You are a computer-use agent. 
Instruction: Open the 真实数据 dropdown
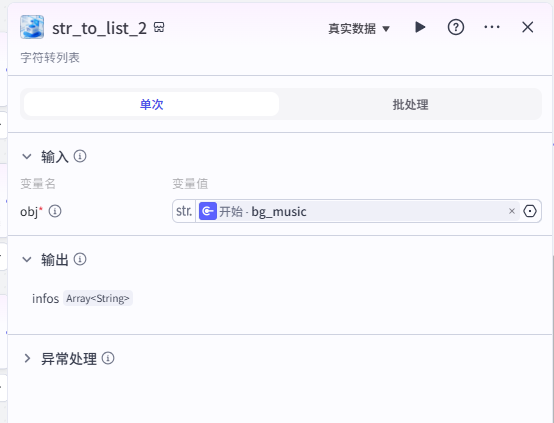(359, 29)
